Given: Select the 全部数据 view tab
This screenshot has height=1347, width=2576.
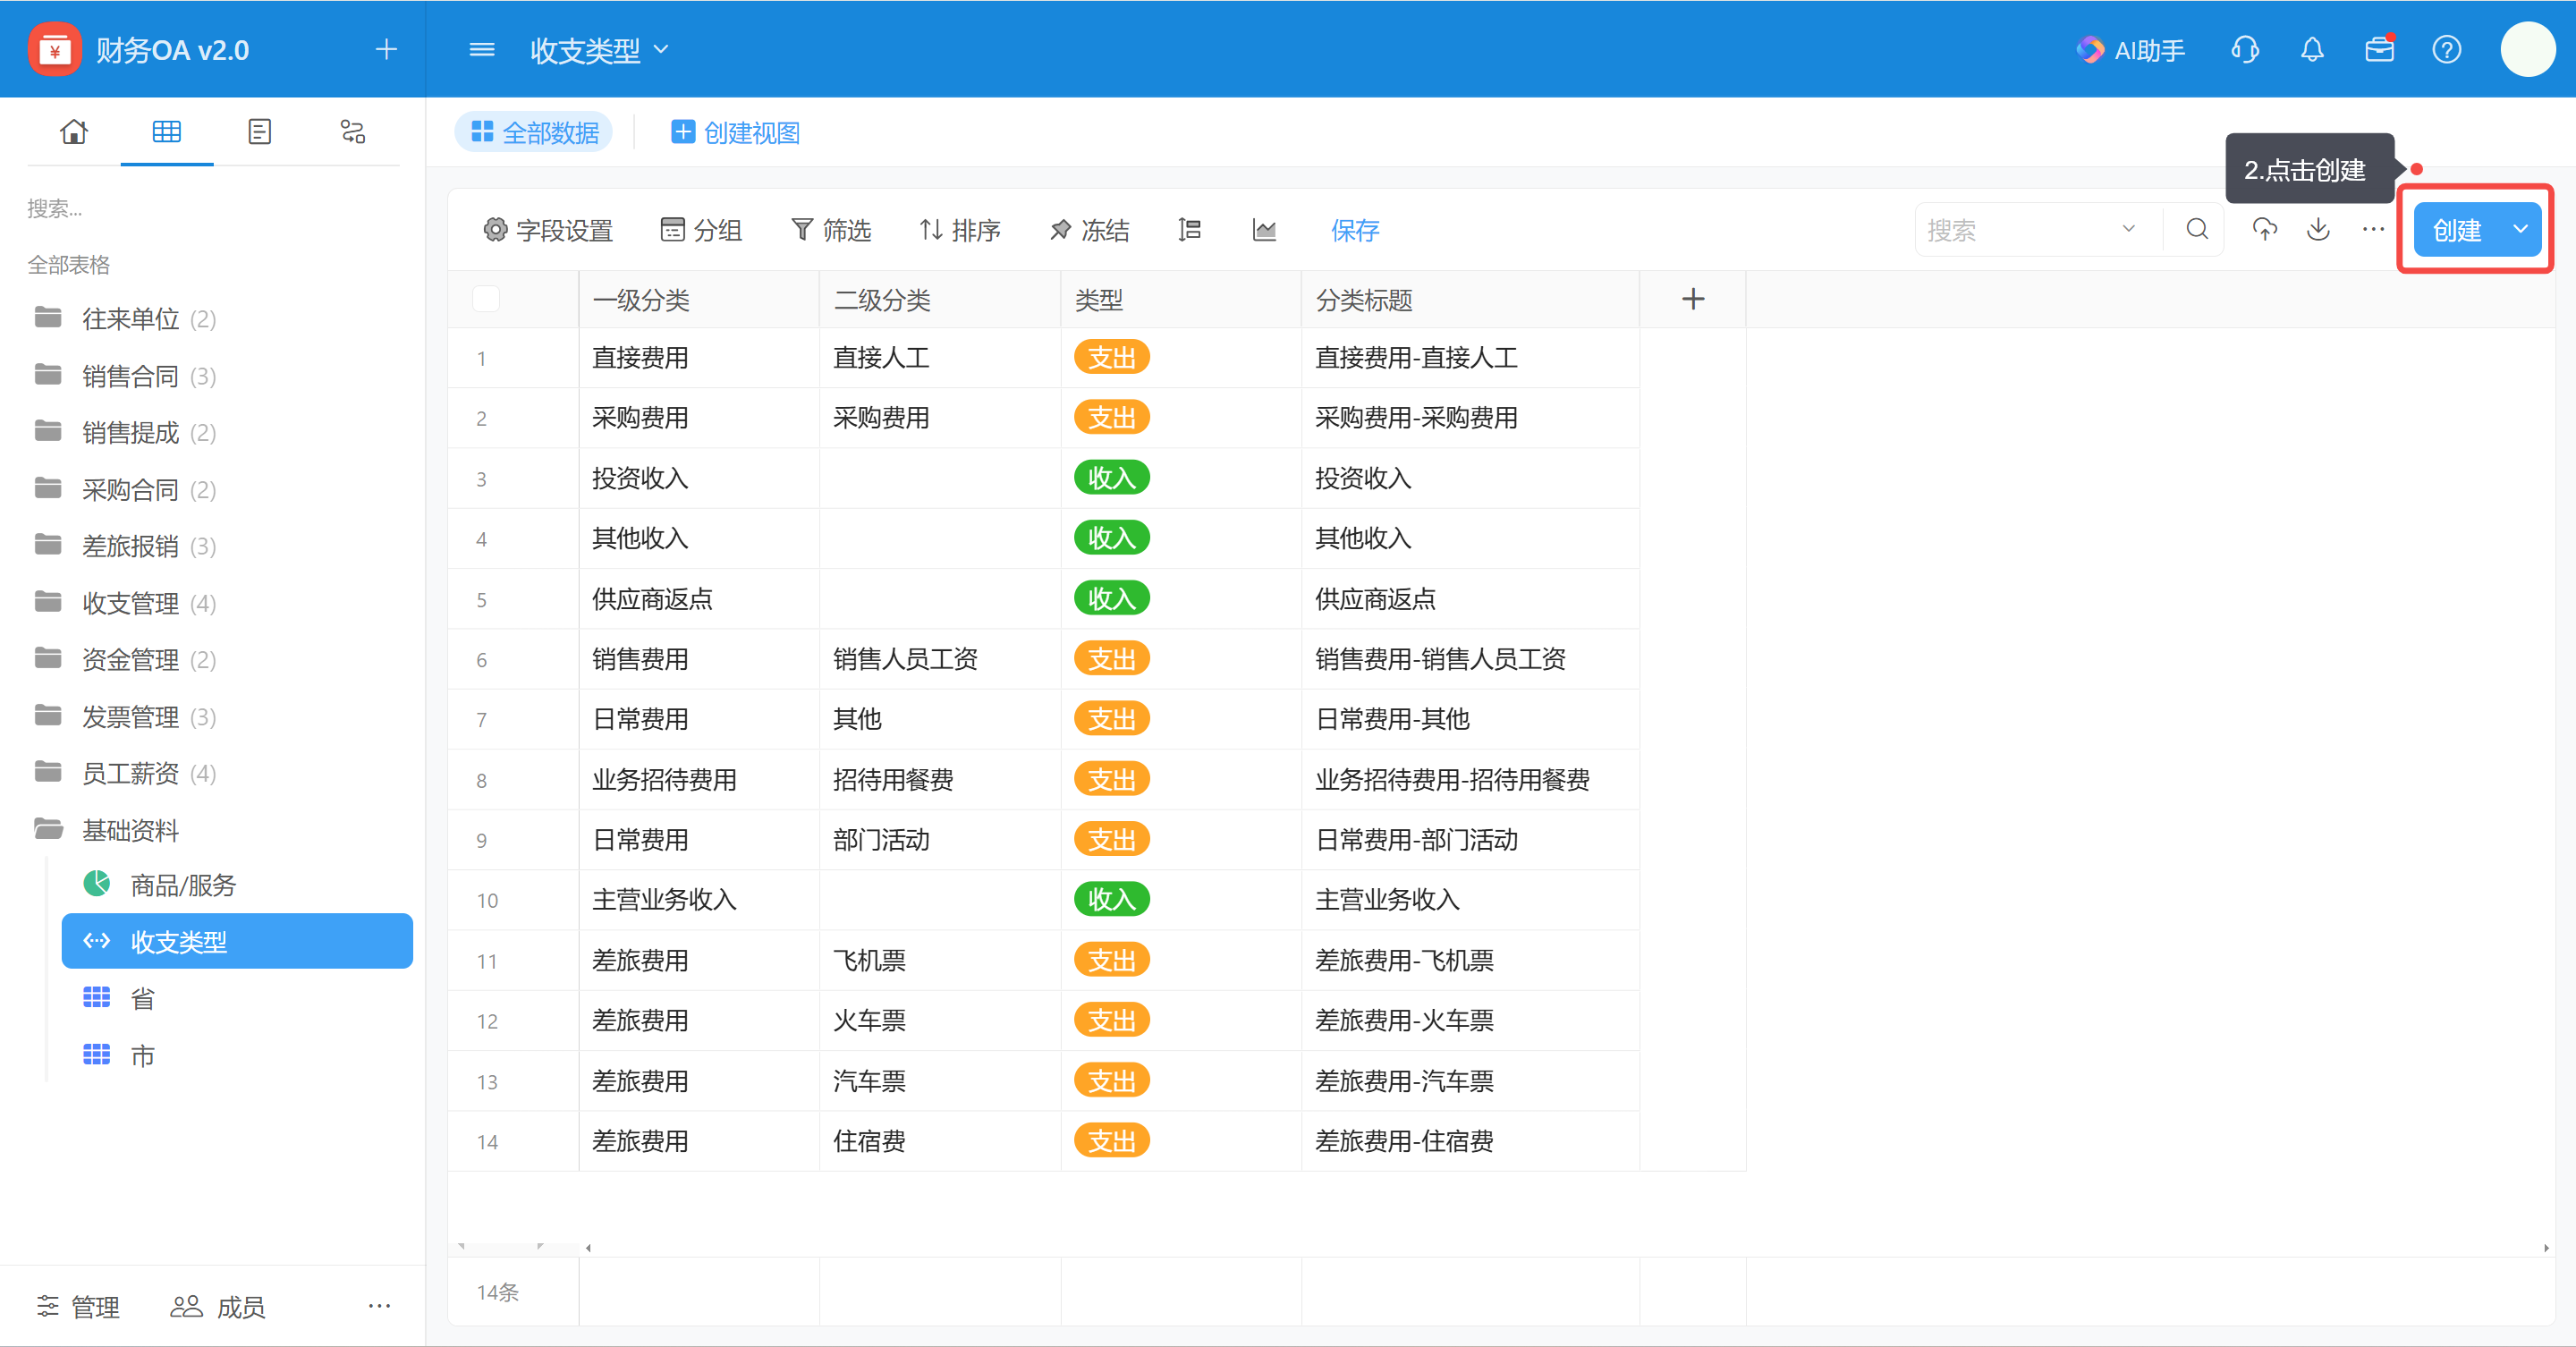Looking at the screenshot, I should coord(534,132).
